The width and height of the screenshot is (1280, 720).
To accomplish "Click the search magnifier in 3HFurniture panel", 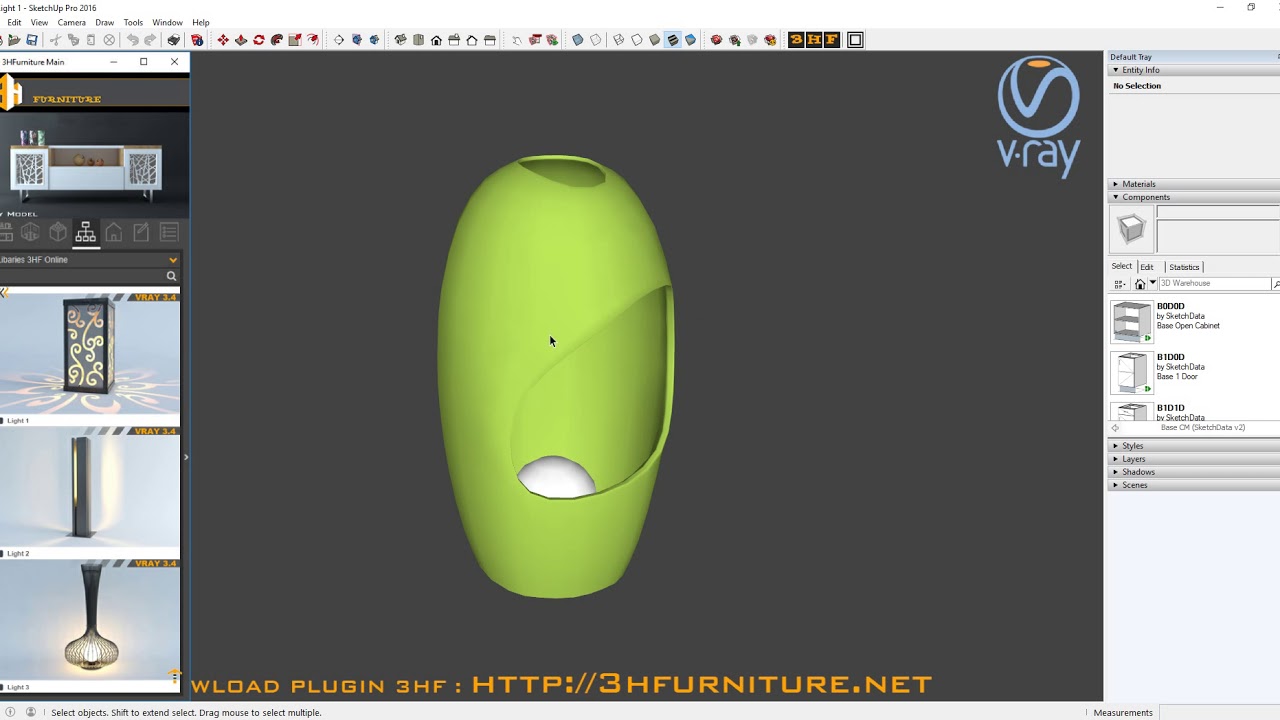I will [x=171, y=276].
